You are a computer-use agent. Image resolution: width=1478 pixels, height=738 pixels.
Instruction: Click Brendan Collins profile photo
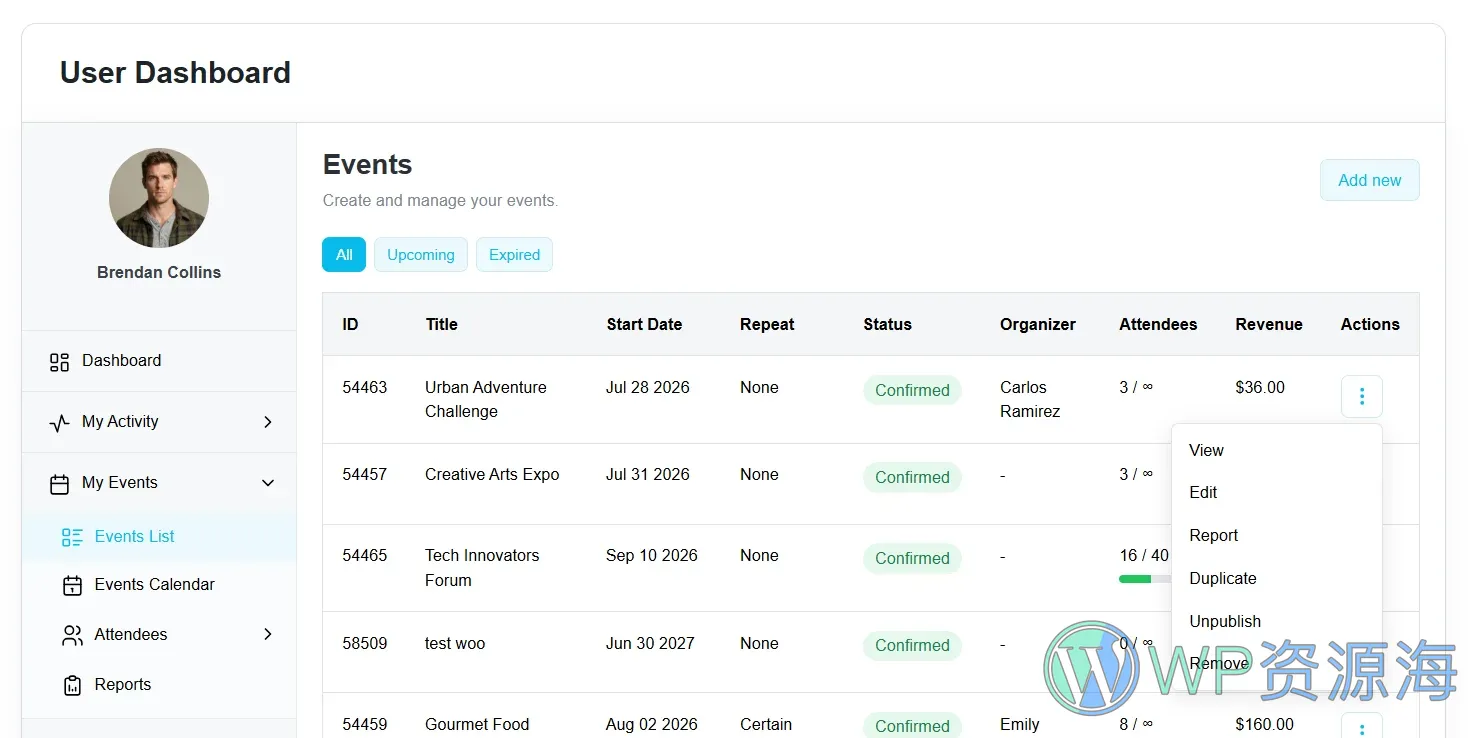point(159,198)
